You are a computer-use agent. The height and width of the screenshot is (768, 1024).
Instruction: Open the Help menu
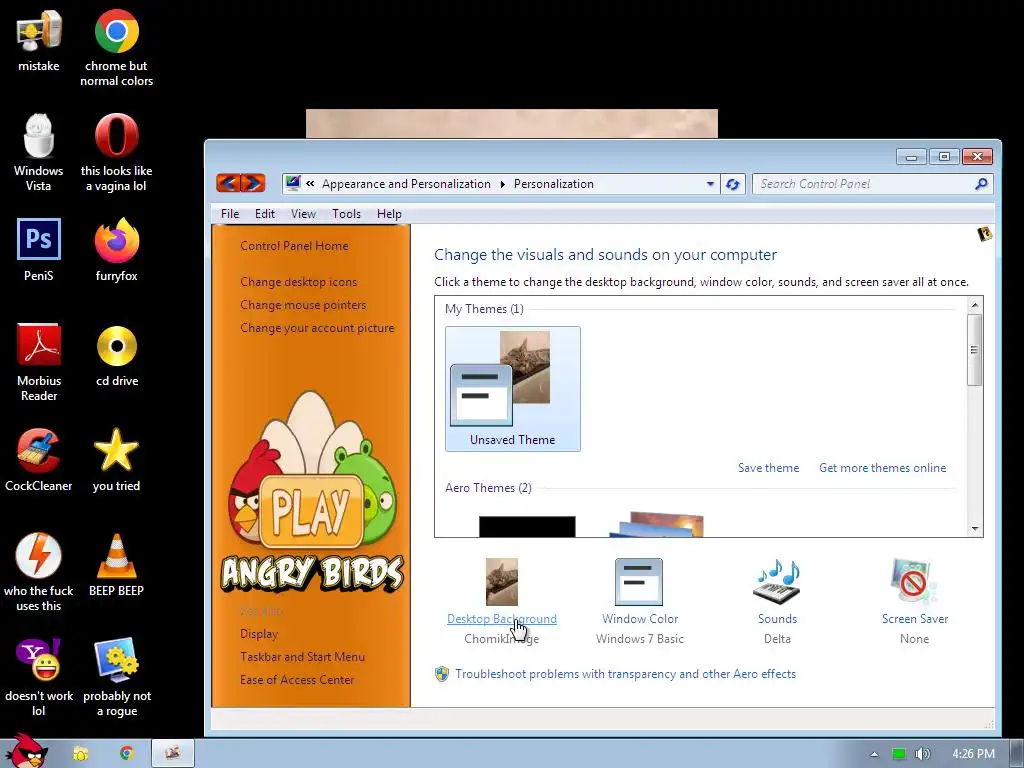pos(389,214)
